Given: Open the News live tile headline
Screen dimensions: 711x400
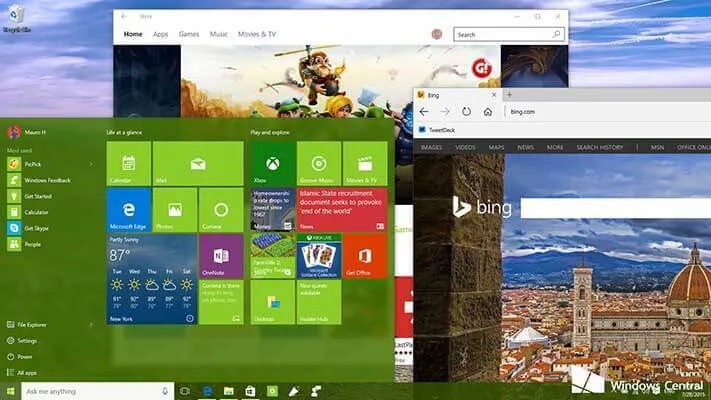Looking at the screenshot, I should coord(342,210).
